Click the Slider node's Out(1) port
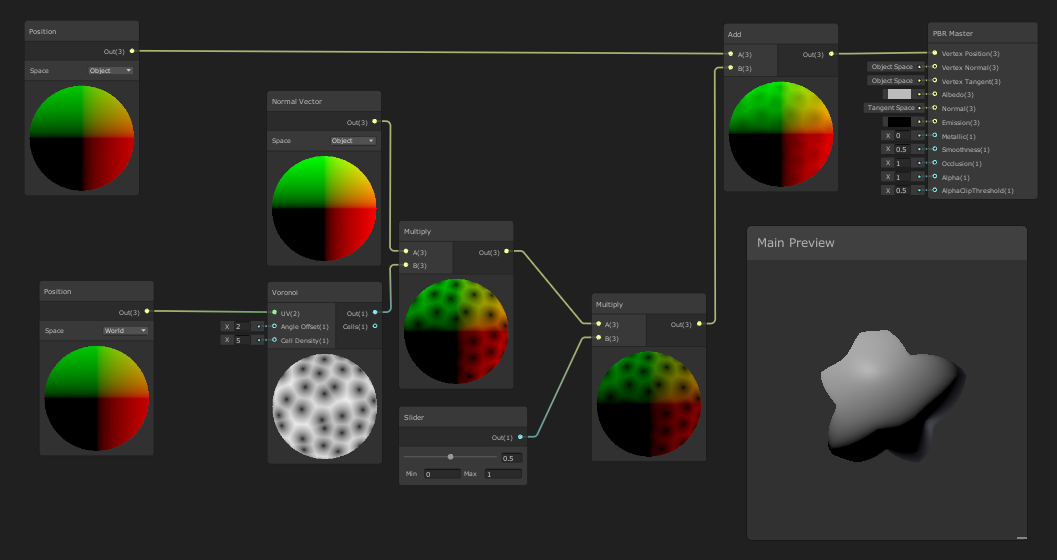 (521, 437)
